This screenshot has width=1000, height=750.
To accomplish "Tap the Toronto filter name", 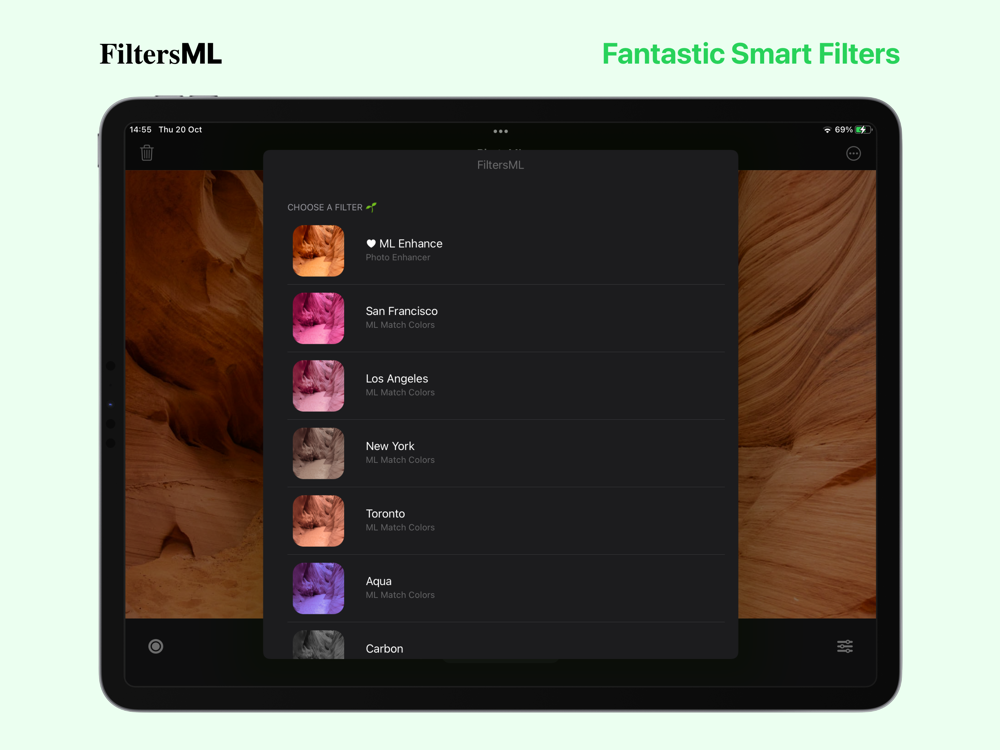I will click(x=385, y=514).
